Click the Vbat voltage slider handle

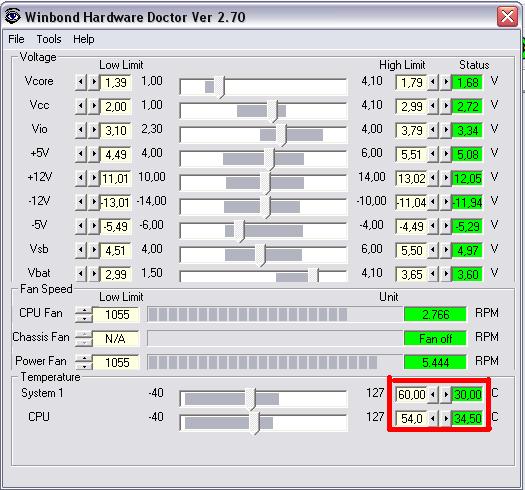click(313, 275)
